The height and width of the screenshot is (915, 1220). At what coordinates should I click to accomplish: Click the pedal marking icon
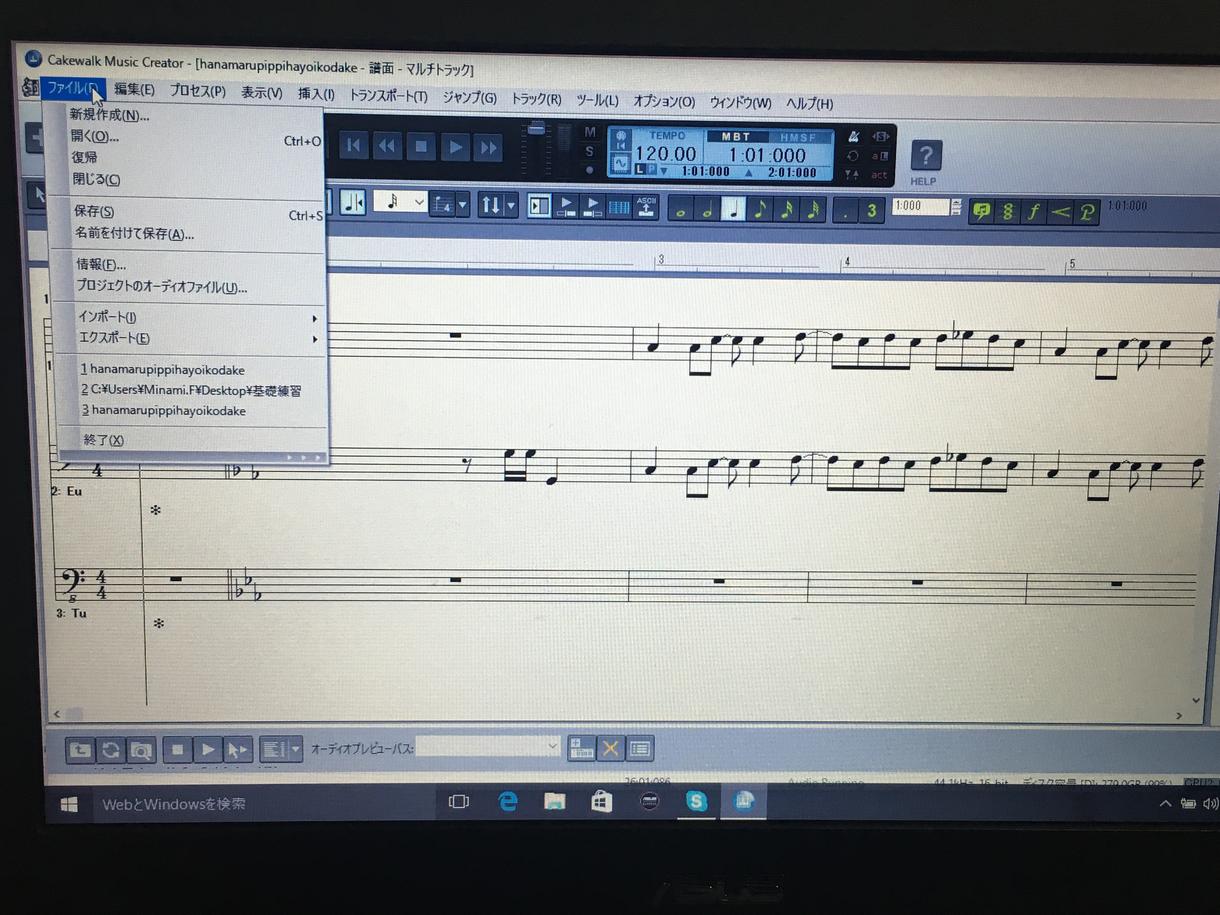(1086, 208)
